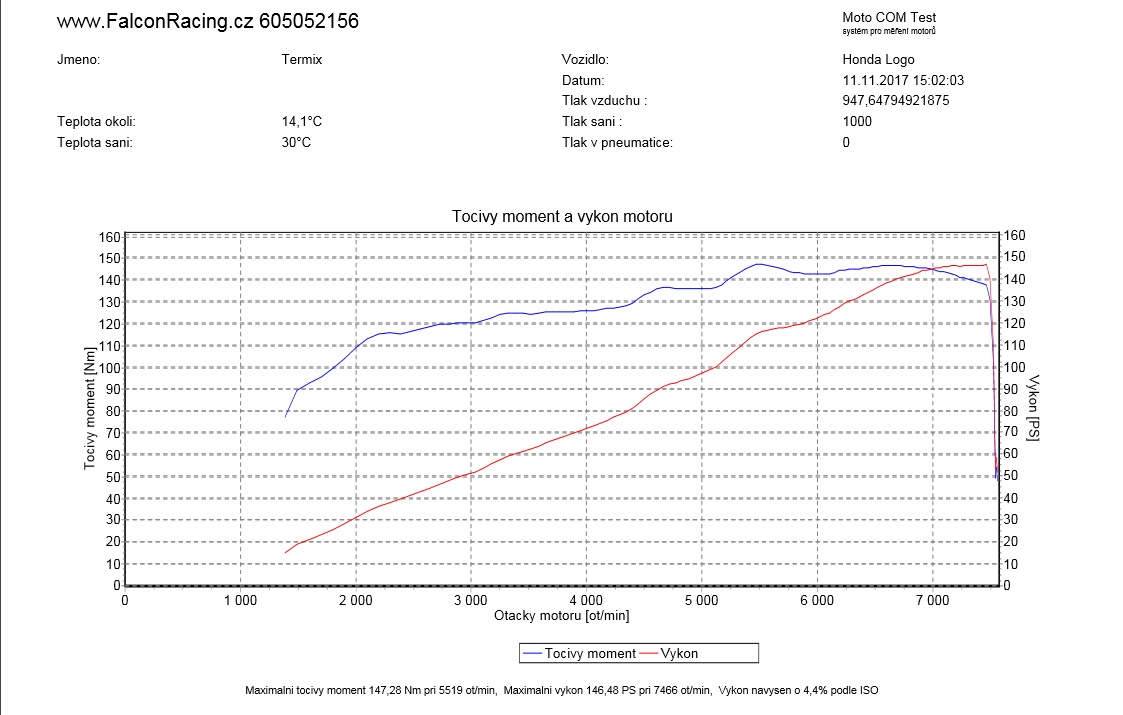Select the Termix name value
Image resolution: width=1123 pixels, height=715 pixels.
pos(302,59)
